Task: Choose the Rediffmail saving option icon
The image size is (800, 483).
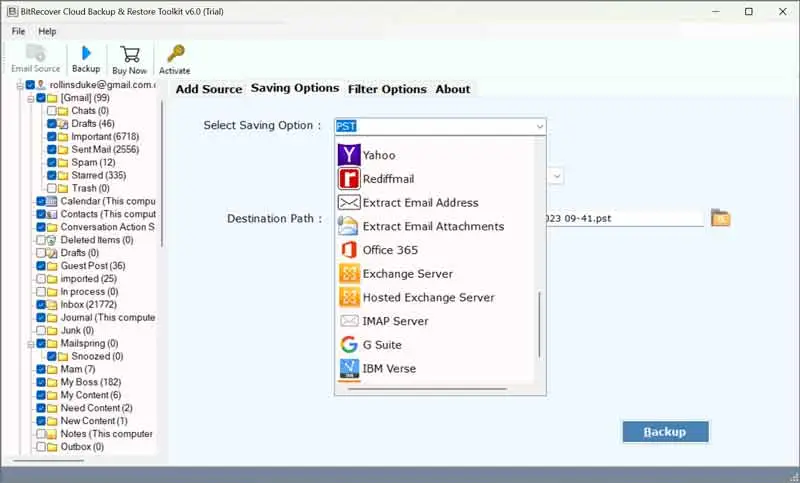Action: 349,179
